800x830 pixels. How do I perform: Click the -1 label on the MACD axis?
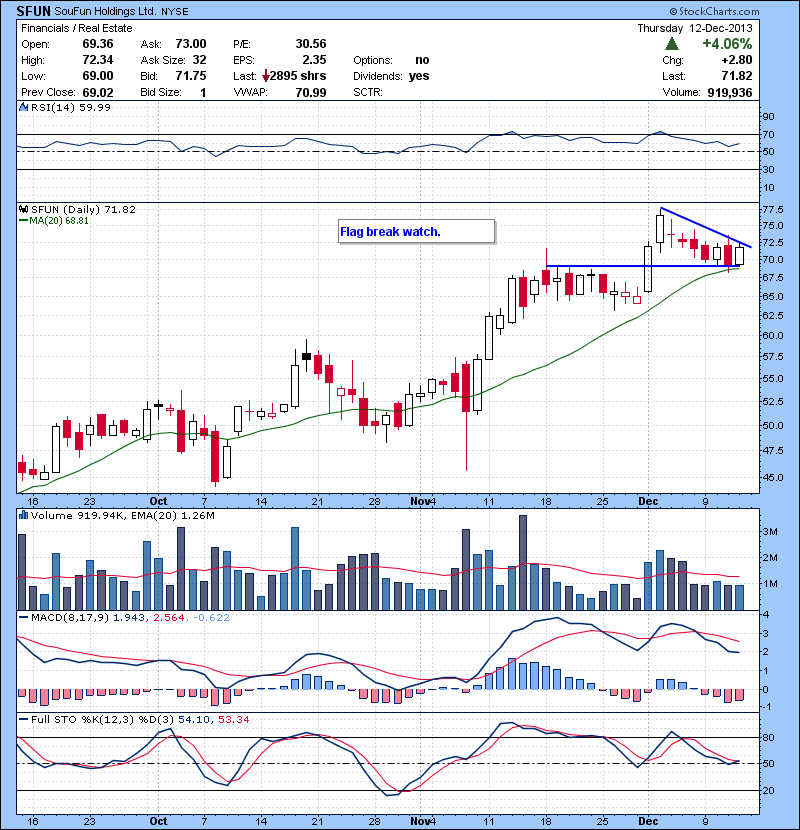click(766, 707)
